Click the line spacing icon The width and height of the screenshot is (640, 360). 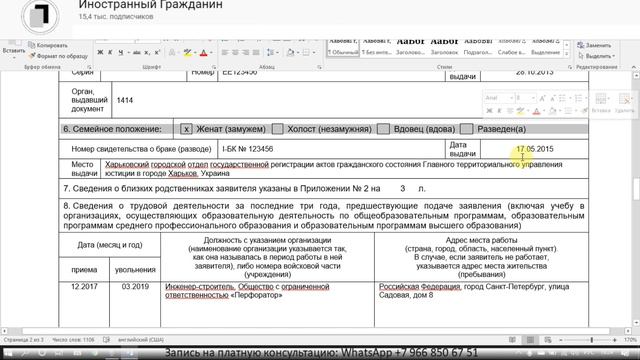tap(270, 53)
